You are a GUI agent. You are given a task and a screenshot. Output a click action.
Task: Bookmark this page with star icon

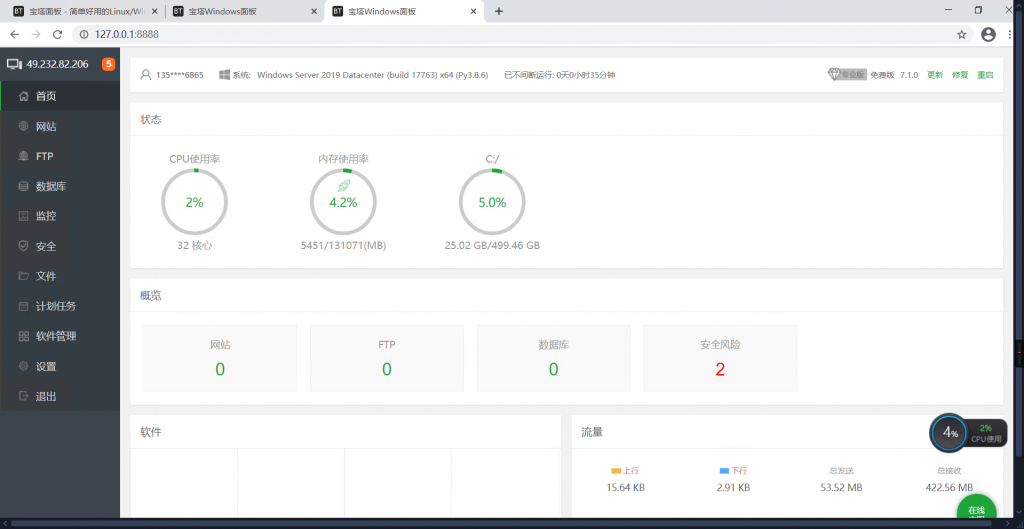click(x=961, y=35)
